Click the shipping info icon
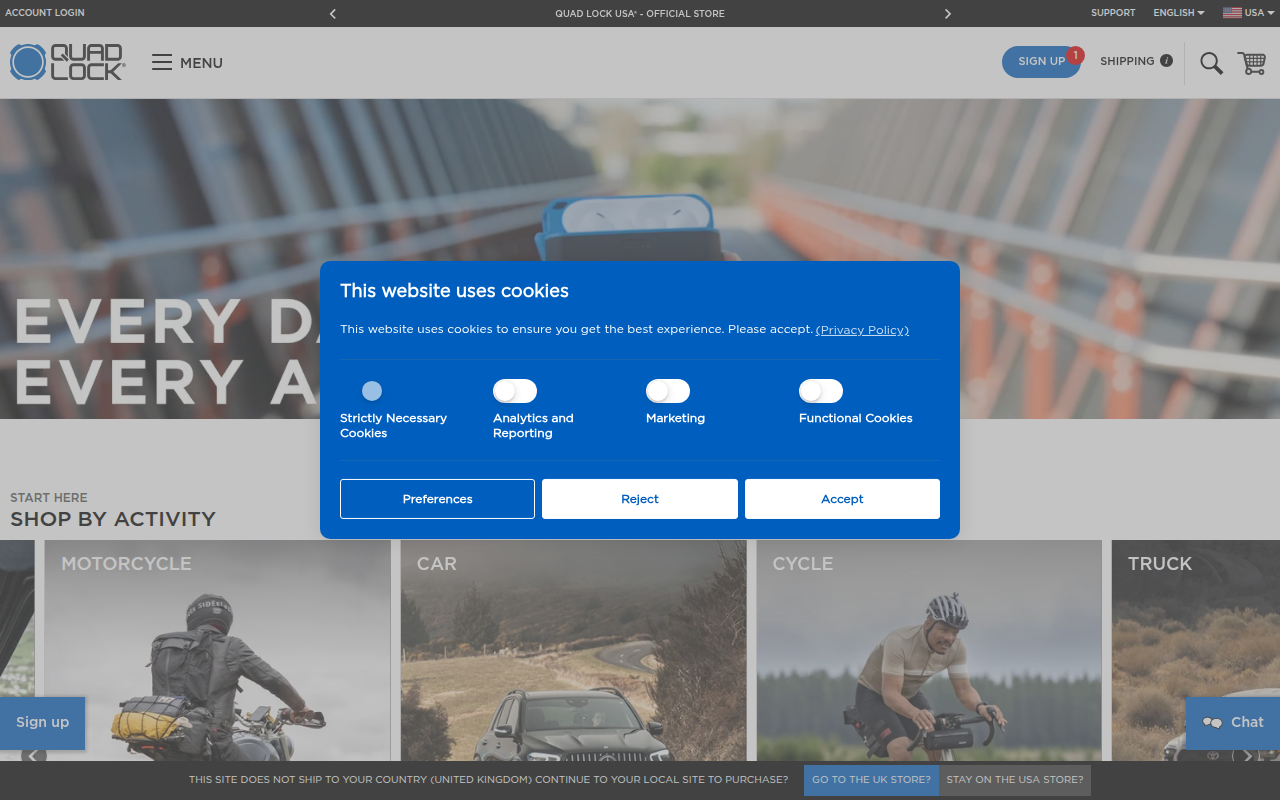 1166,61
